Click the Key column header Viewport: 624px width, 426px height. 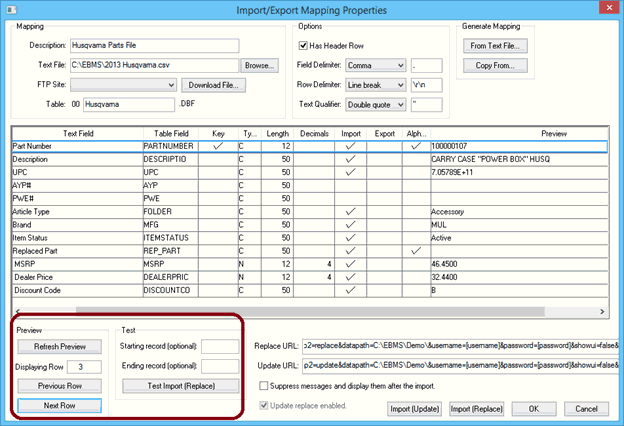click(218, 134)
